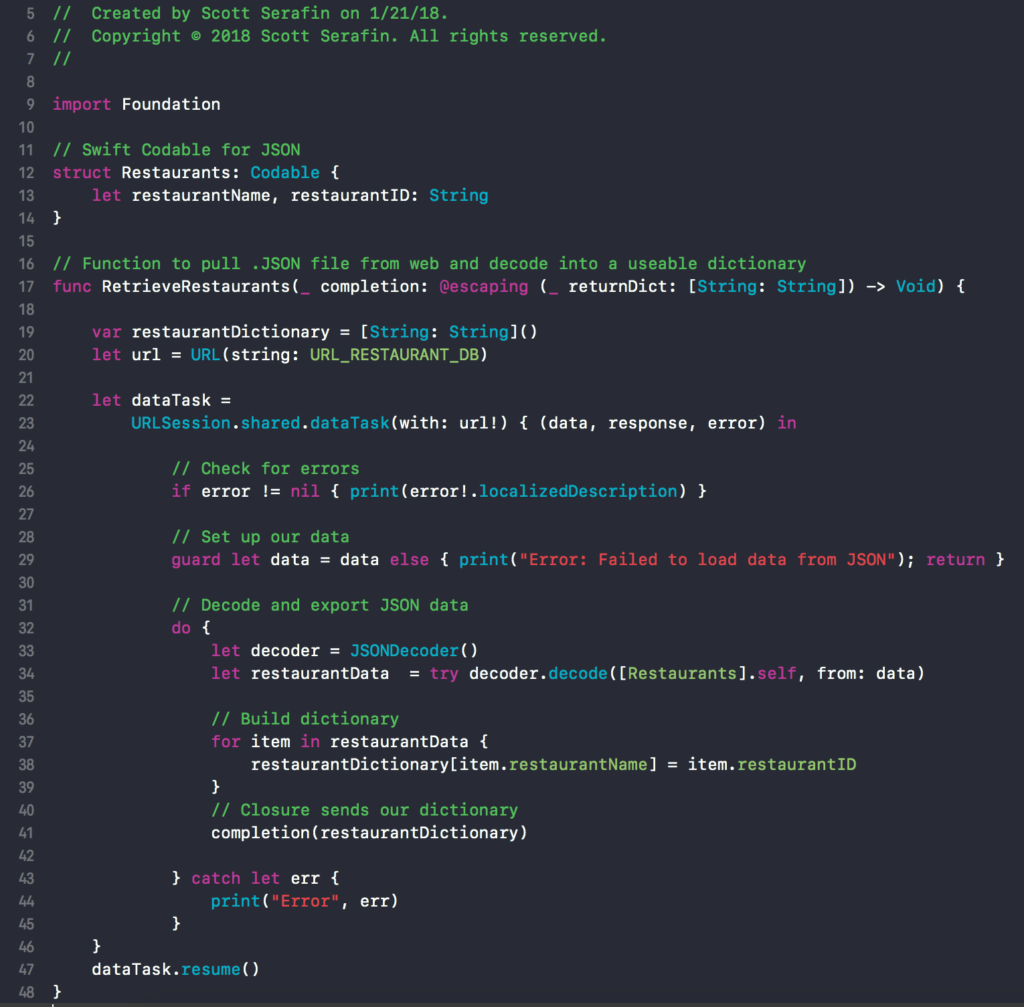
Task: Click the 'catch' keyword
Action: point(216,878)
